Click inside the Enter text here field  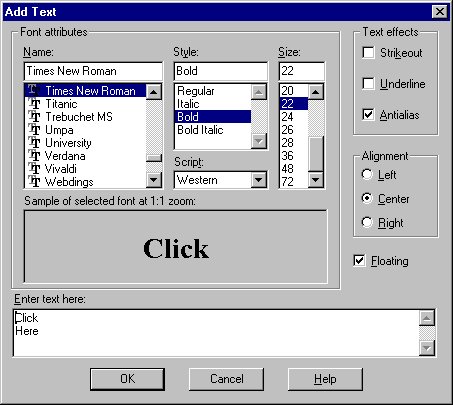[216, 333]
